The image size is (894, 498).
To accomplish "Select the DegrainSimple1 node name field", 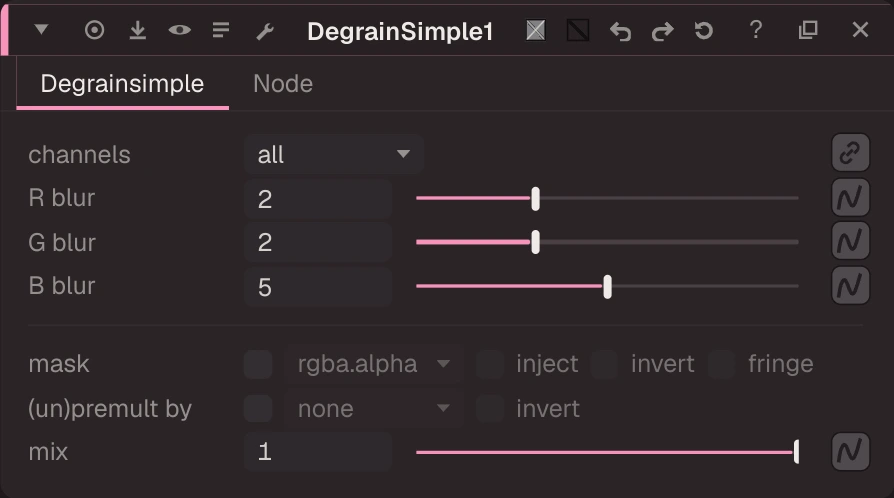I will [400, 31].
